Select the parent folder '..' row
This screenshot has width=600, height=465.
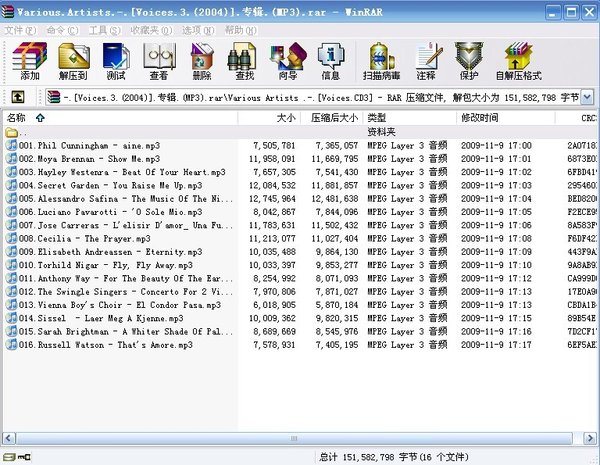click(x=300, y=132)
